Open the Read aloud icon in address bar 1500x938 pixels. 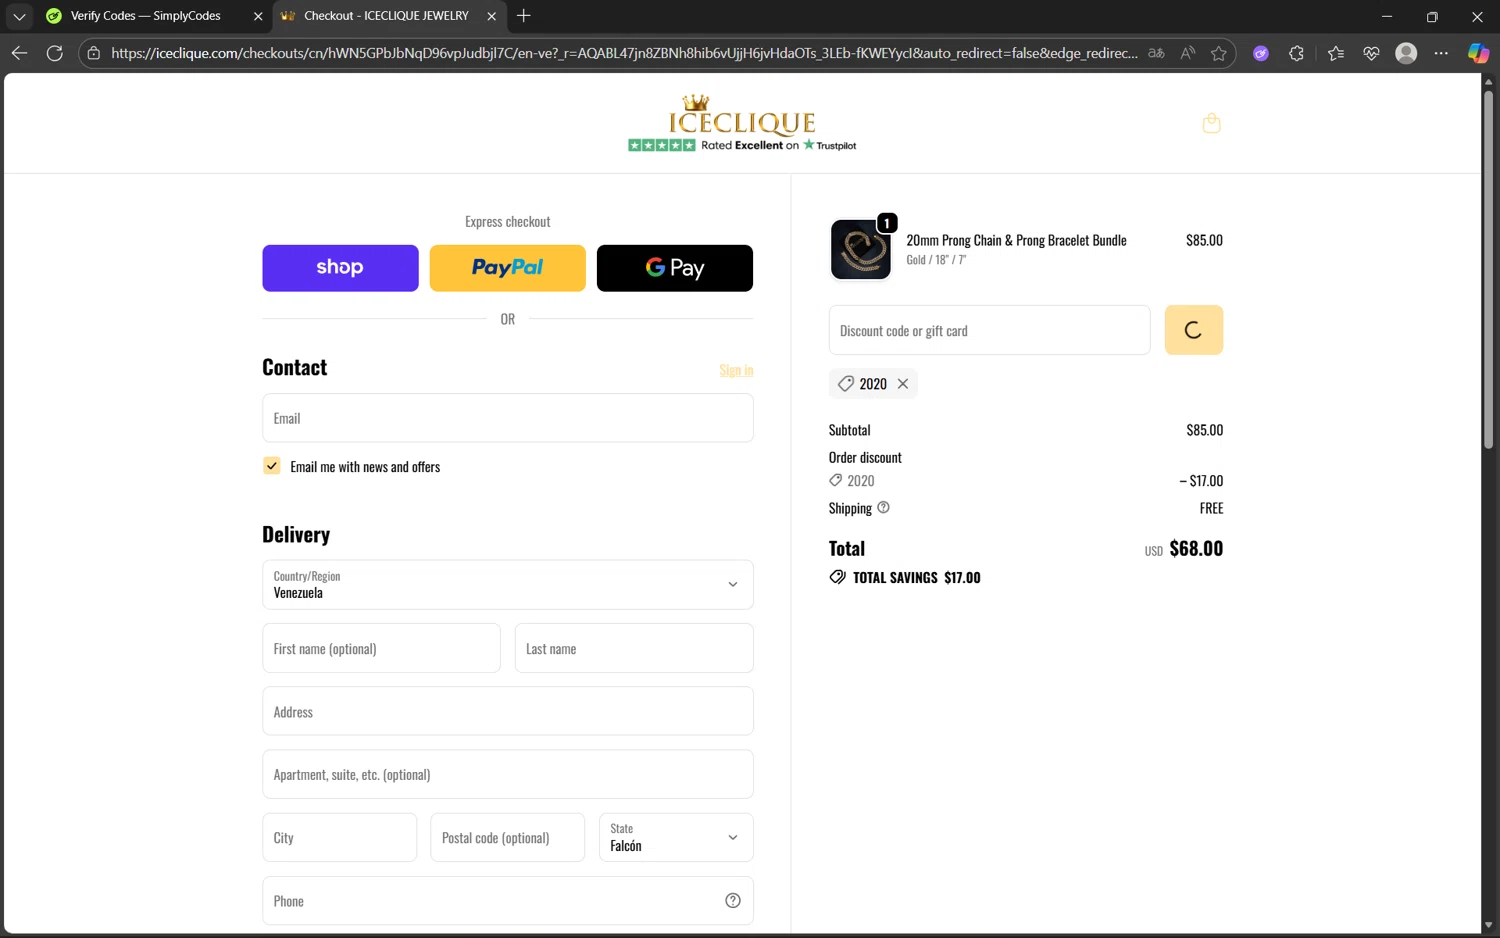click(x=1188, y=53)
